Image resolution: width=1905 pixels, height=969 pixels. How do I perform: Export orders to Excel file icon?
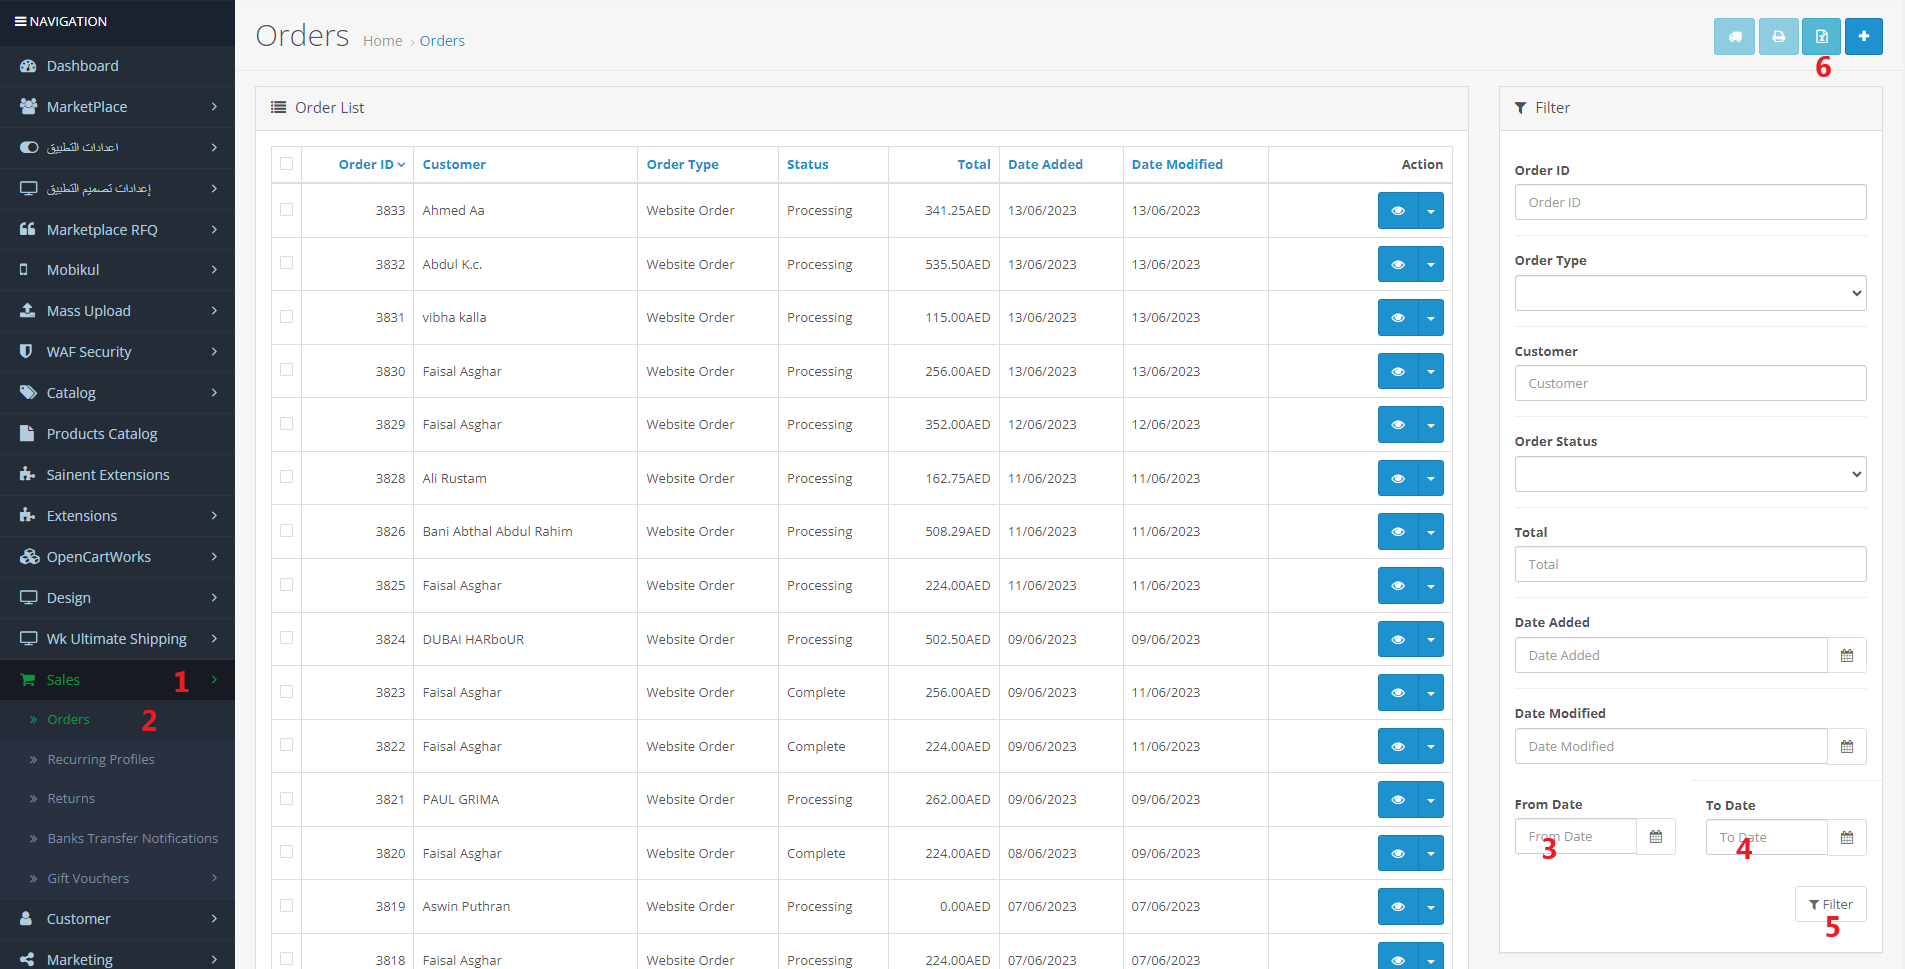[x=1821, y=37]
